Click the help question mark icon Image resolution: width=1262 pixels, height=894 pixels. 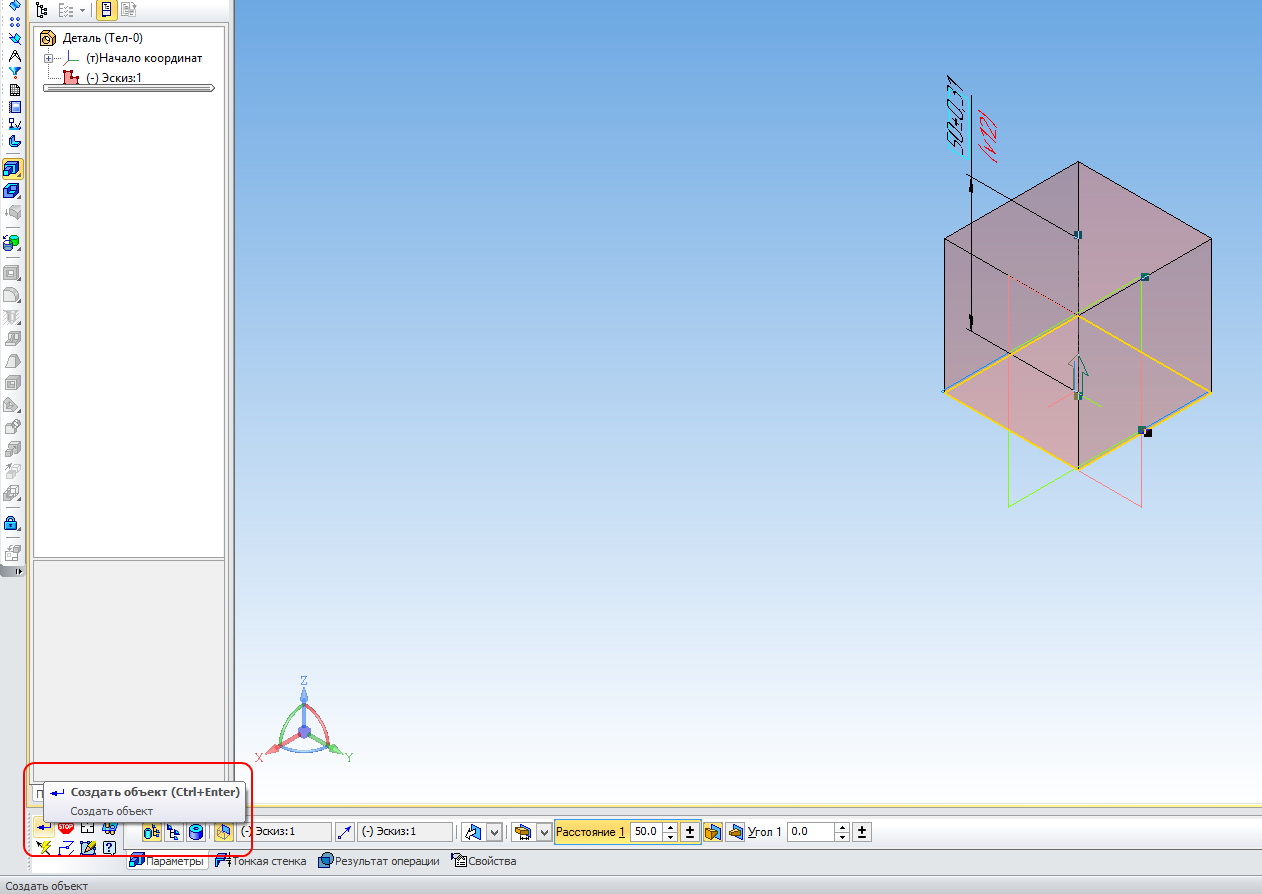pos(110,848)
